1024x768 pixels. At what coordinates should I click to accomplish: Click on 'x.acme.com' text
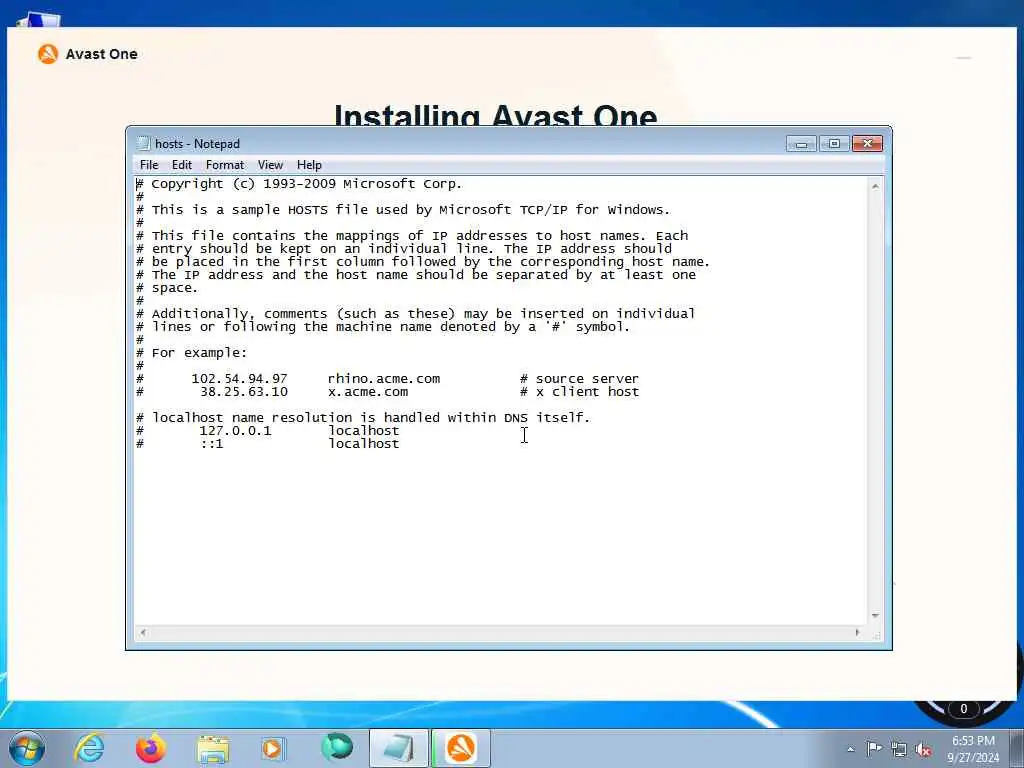click(368, 392)
